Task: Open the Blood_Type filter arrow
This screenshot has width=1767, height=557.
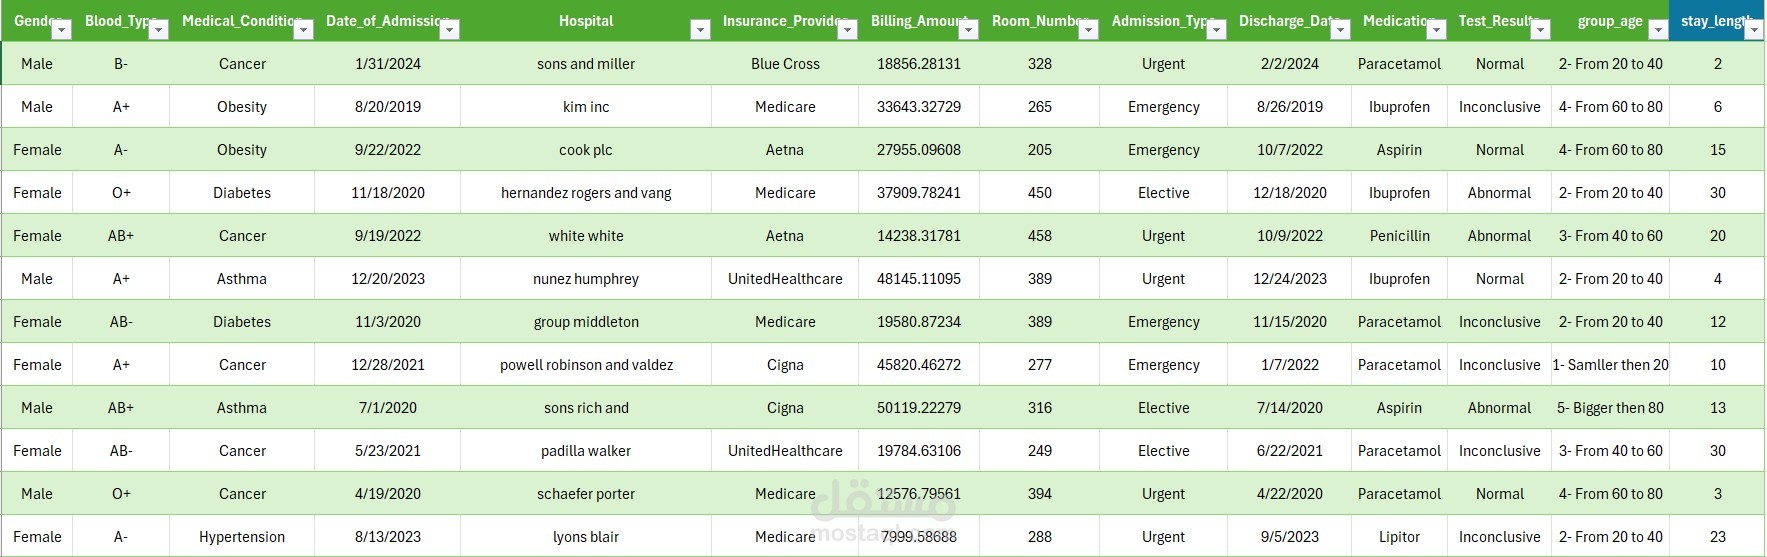Action: [158, 30]
